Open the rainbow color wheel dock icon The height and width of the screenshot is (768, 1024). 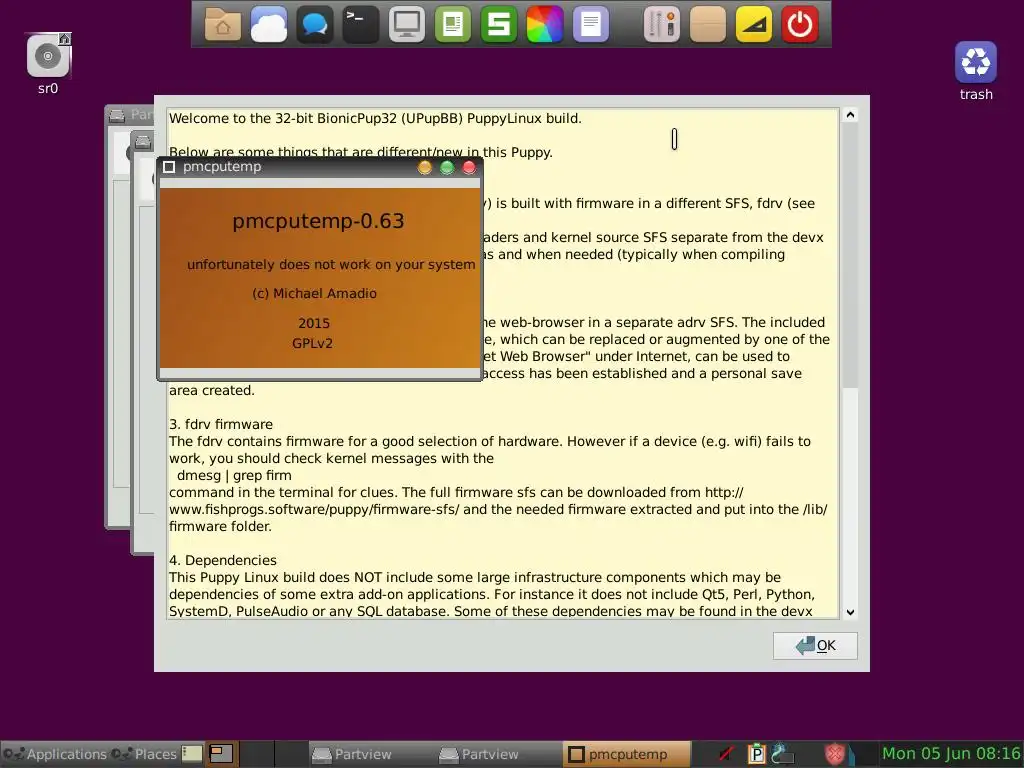[x=545, y=25]
